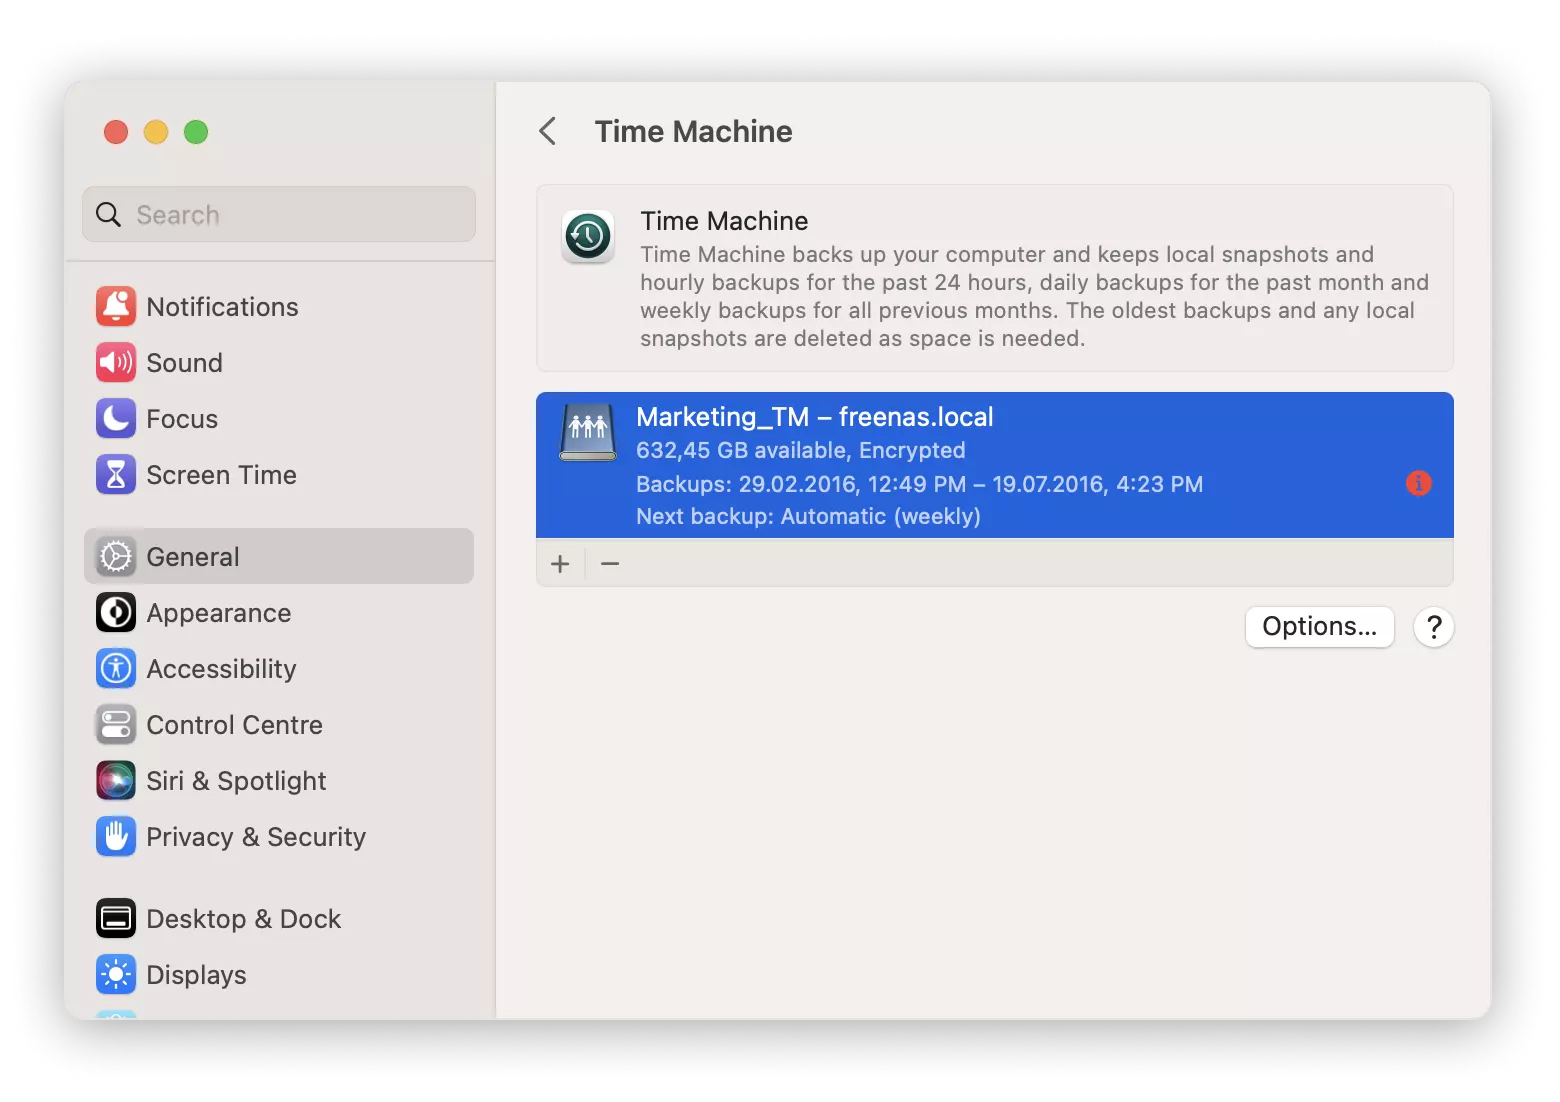Screen dimensions: 1560x1102
Task: Open Sound settings label
Action: click(184, 363)
